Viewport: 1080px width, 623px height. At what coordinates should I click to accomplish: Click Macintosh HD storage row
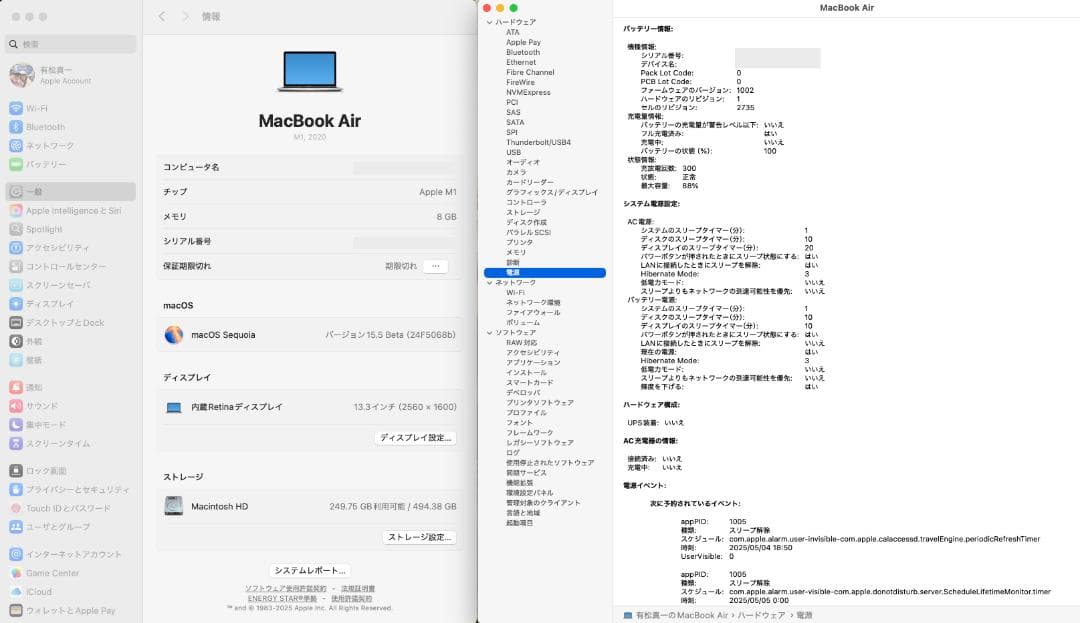(309, 507)
